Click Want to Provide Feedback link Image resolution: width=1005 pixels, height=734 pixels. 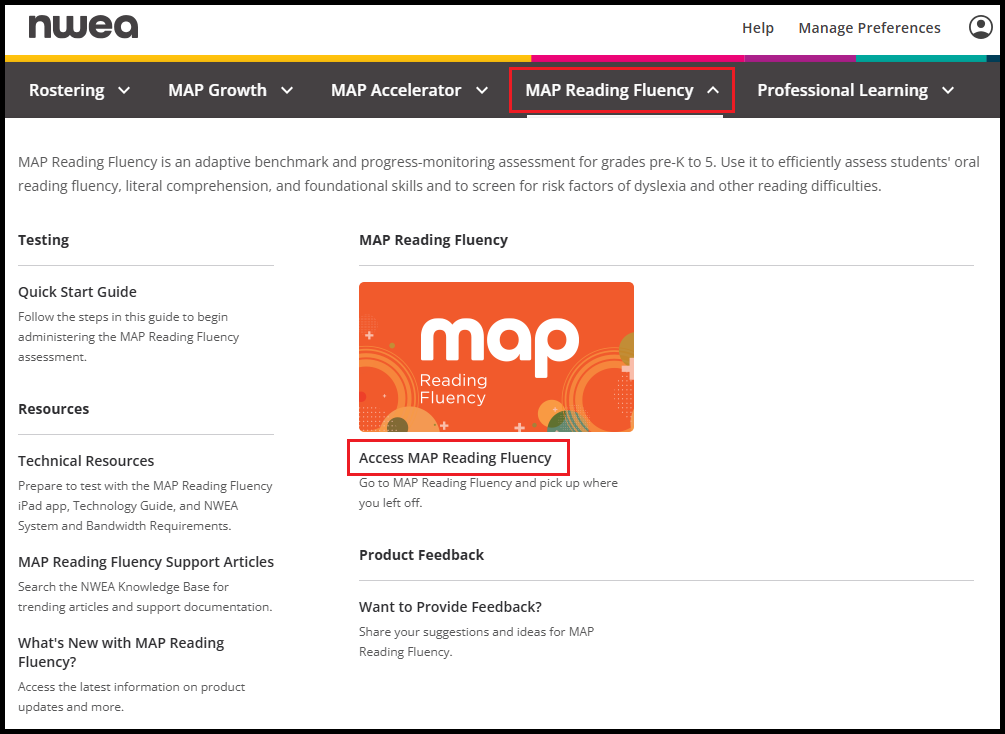pyautogui.click(x=450, y=607)
